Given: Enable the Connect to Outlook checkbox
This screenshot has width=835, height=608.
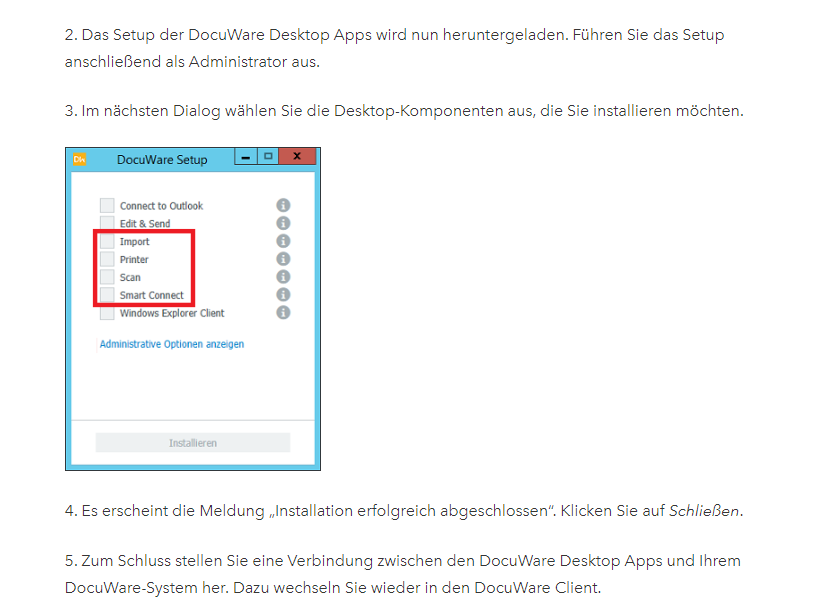Looking at the screenshot, I should pyautogui.click(x=107, y=205).
